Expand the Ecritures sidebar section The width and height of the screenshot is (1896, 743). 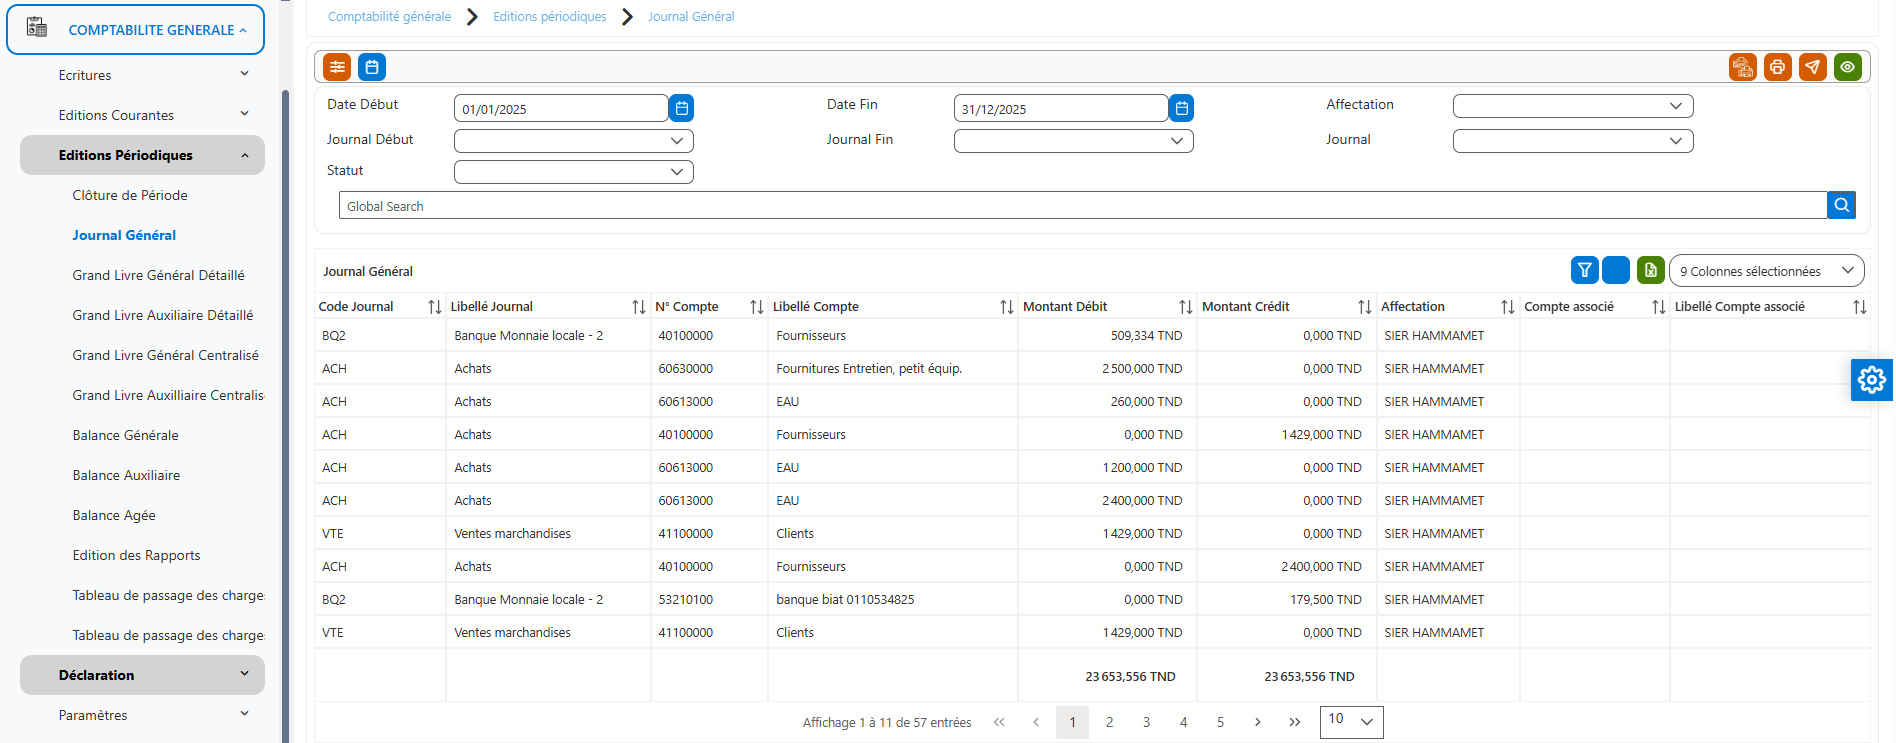pos(142,75)
